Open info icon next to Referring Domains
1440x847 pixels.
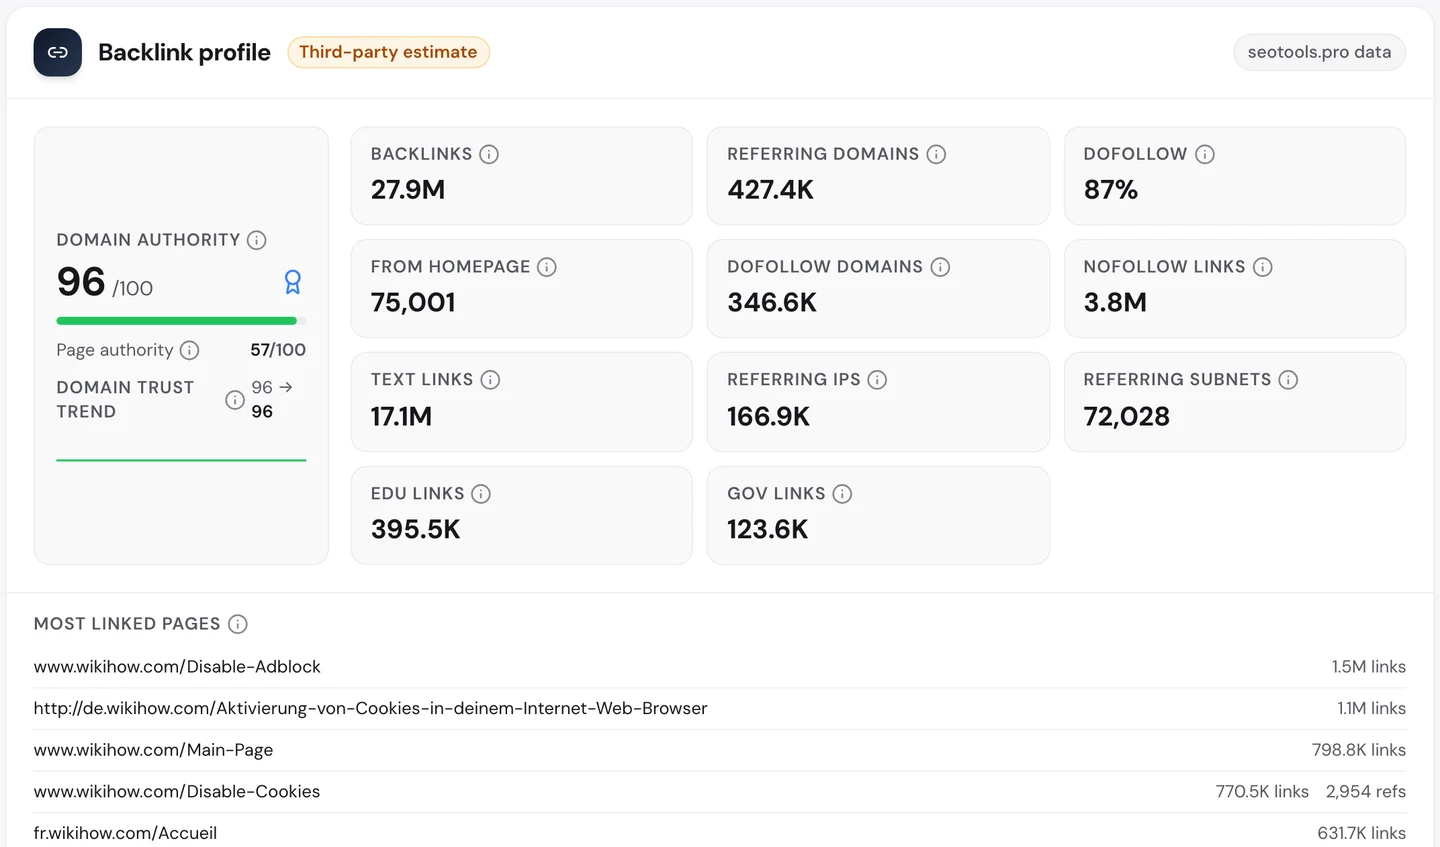pyautogui.click(x=936, y=154)
